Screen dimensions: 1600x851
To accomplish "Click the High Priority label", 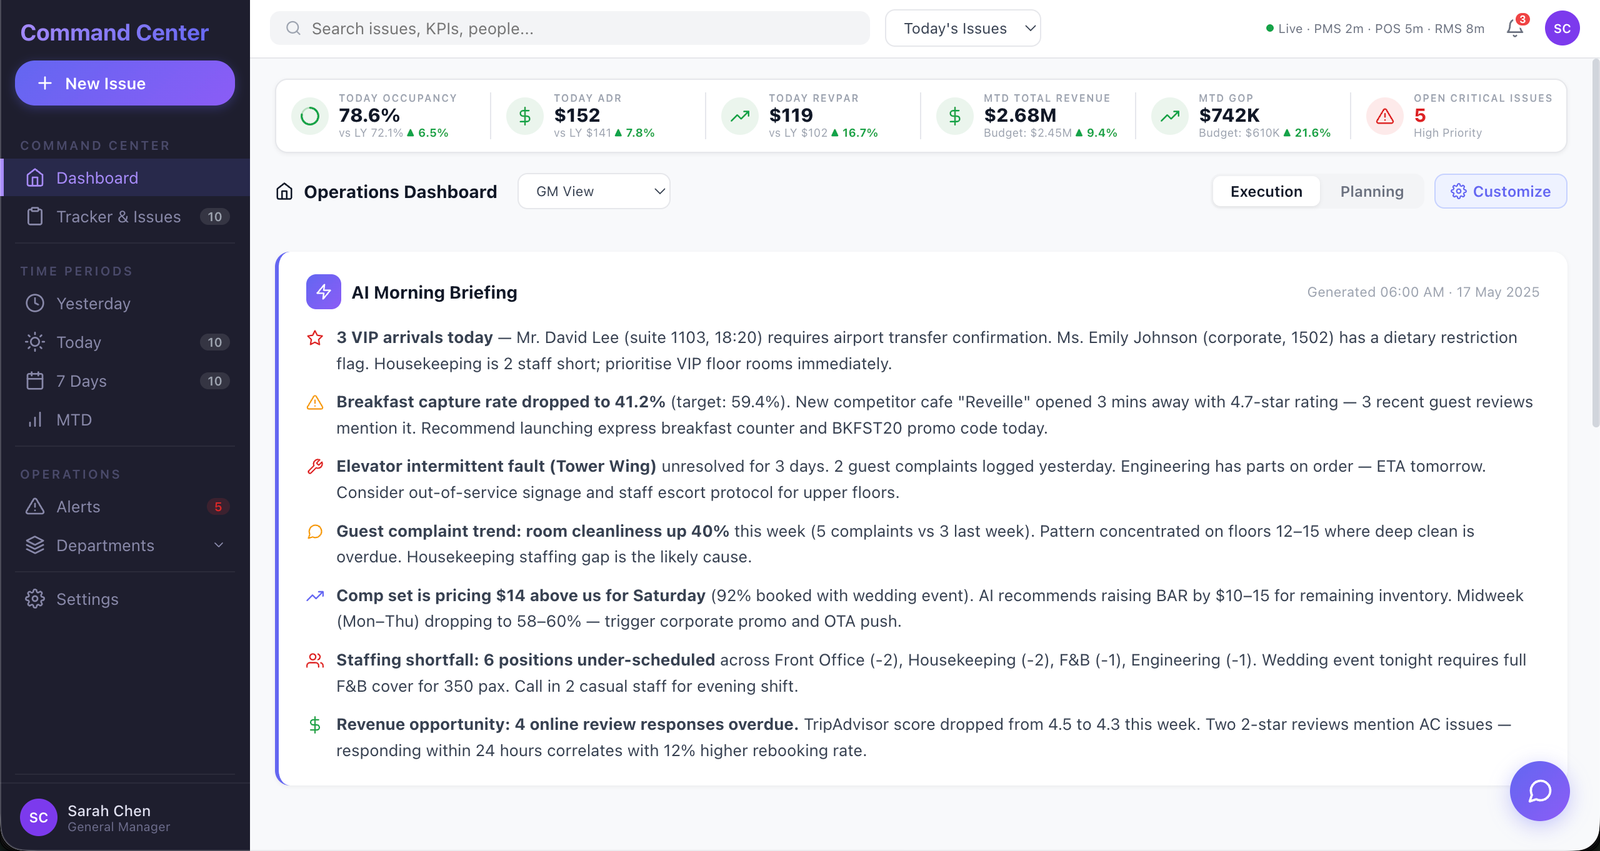I will click(1448, 133).
